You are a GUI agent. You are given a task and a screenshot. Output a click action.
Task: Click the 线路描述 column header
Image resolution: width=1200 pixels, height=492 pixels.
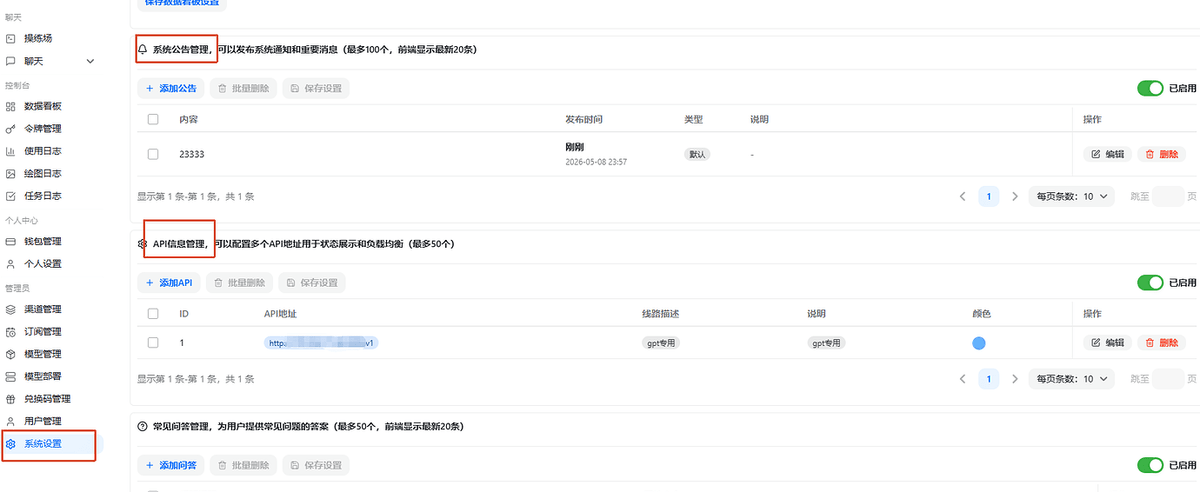(660, 314)
